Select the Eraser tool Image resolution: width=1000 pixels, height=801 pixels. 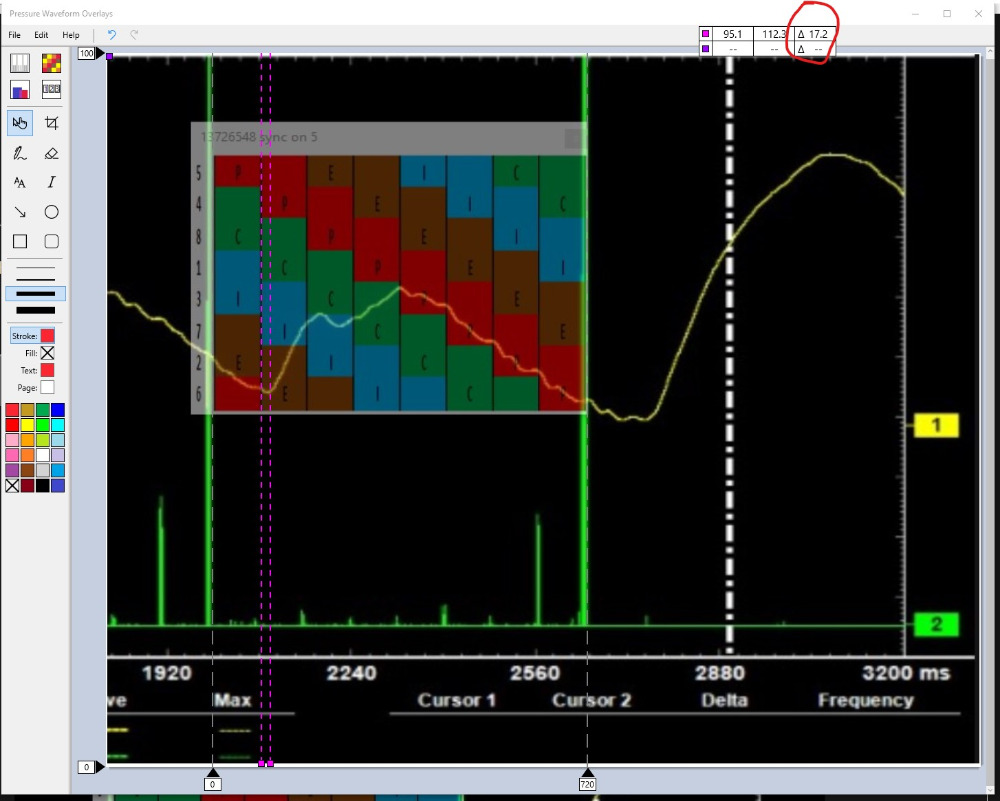coord(52,153)
